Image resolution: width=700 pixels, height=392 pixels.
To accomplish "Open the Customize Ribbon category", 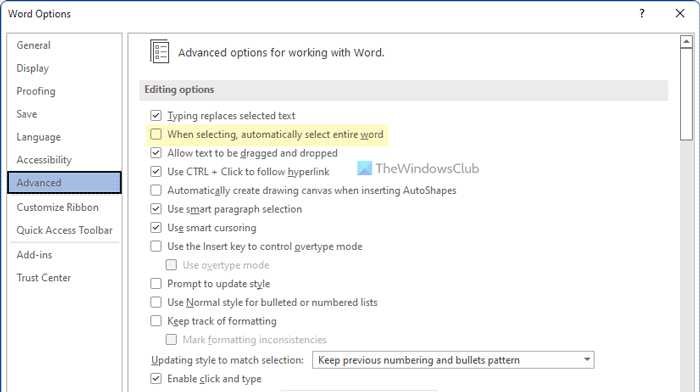I will (58, 207).
